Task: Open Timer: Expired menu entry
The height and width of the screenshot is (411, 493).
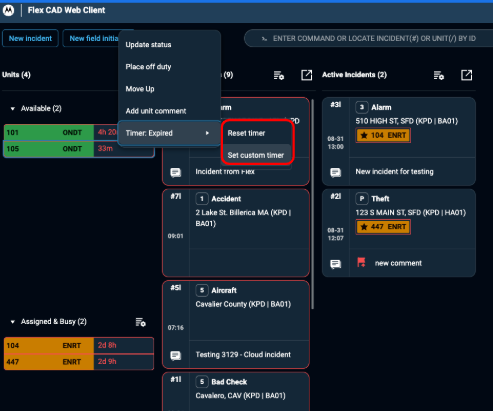Action: (x=169, y=133)
